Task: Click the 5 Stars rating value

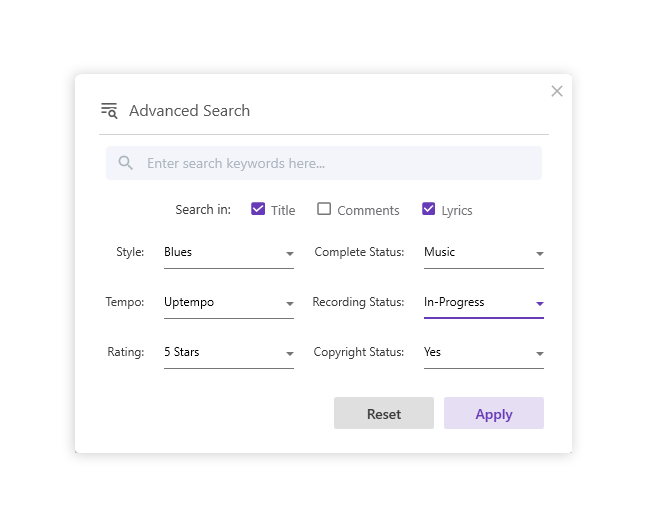Action: (x=182, y=352)
